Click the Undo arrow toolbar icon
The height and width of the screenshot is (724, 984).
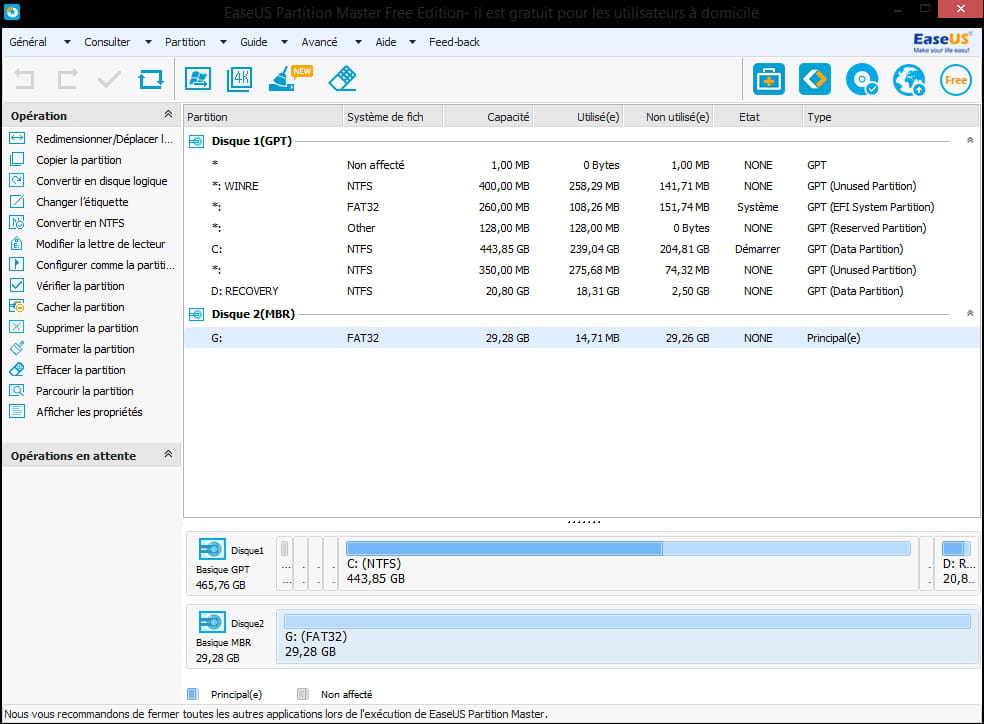(24, 80)
